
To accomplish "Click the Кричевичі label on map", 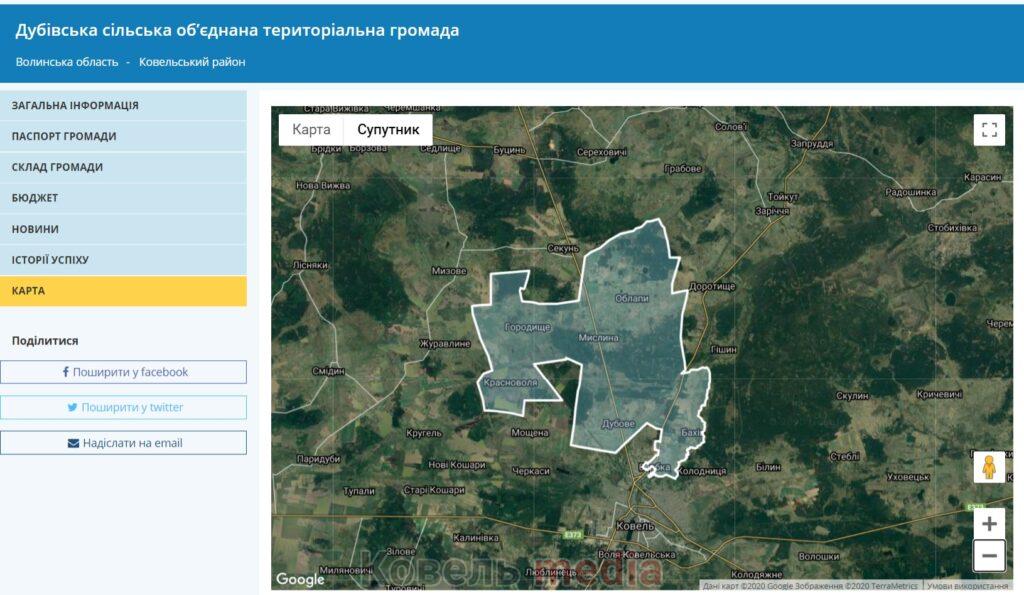I will click(939, 394).
